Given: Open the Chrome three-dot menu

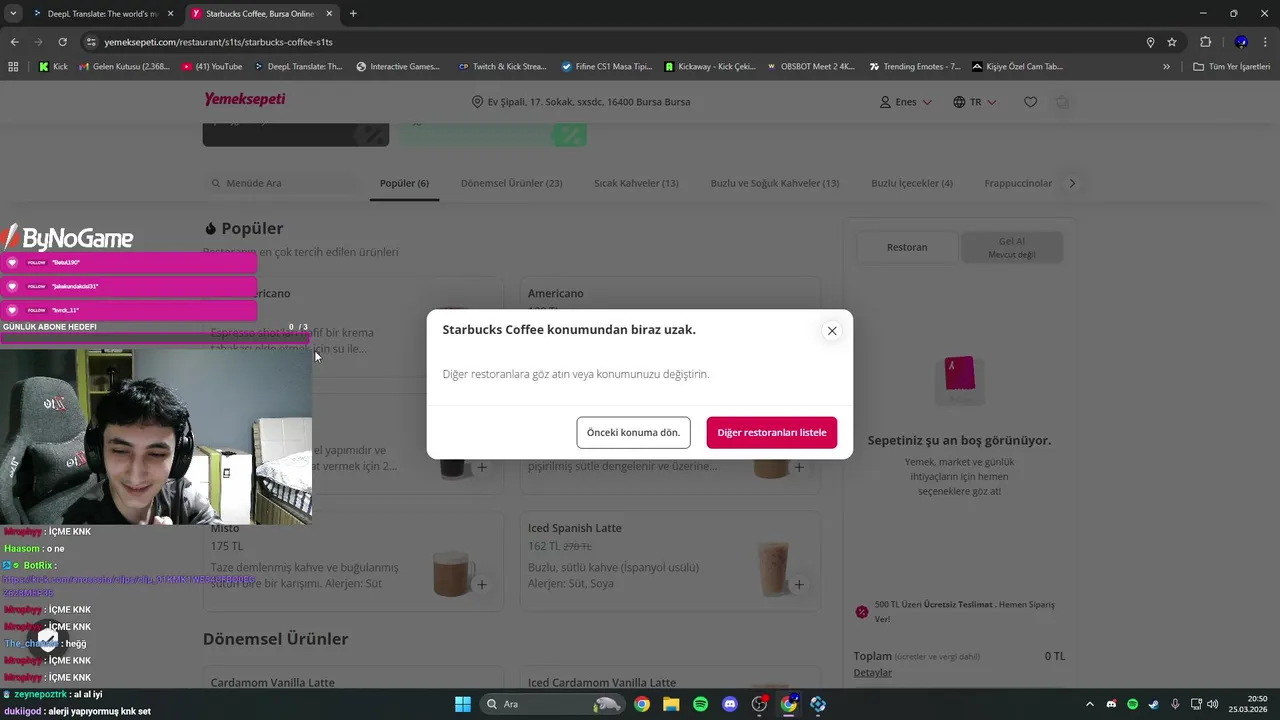Looking at the screenshot, I should tap(1266, 42).
